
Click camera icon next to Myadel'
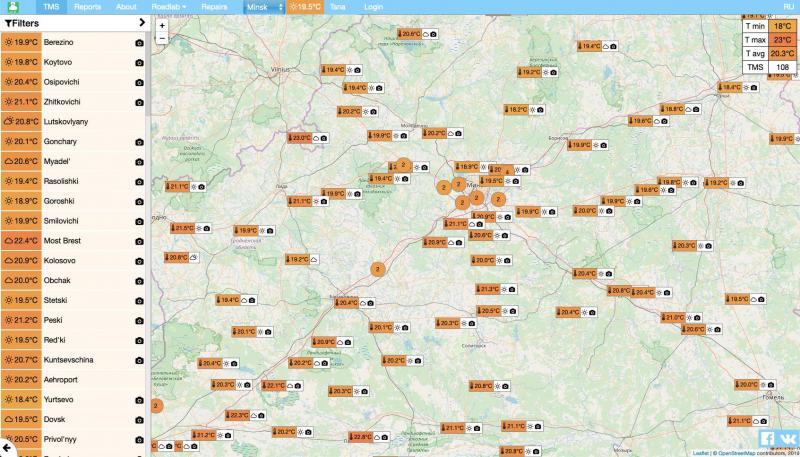pos(139,161)
